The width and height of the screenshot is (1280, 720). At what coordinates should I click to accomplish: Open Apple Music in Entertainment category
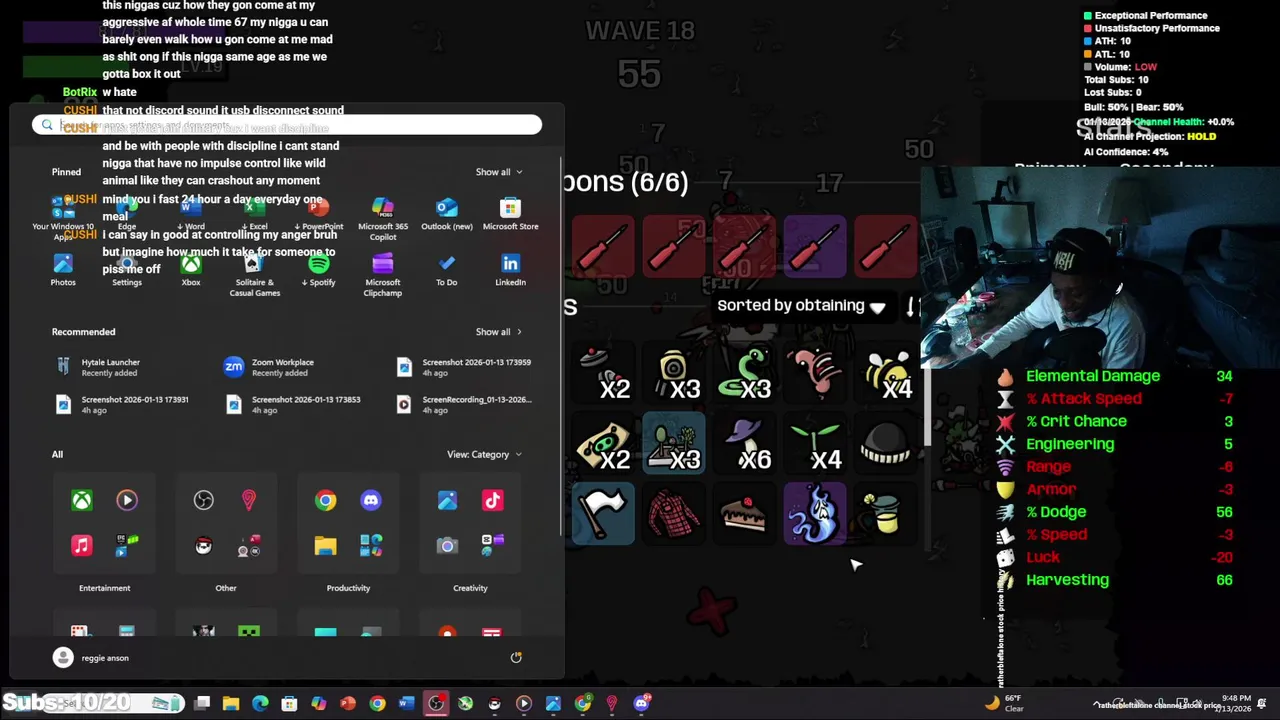point(82,546)
